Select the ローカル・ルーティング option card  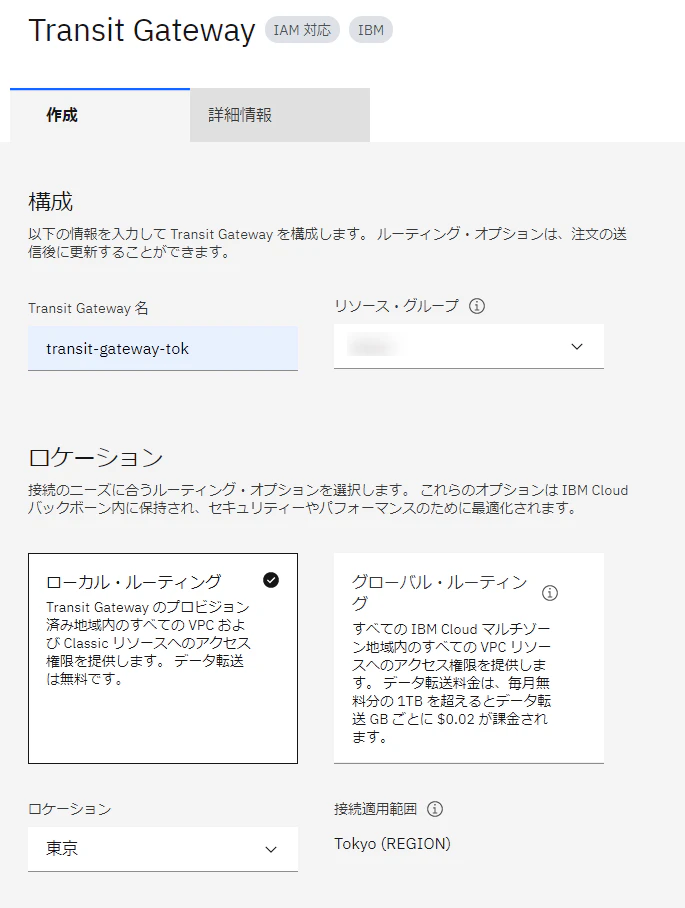click(163, 658)
